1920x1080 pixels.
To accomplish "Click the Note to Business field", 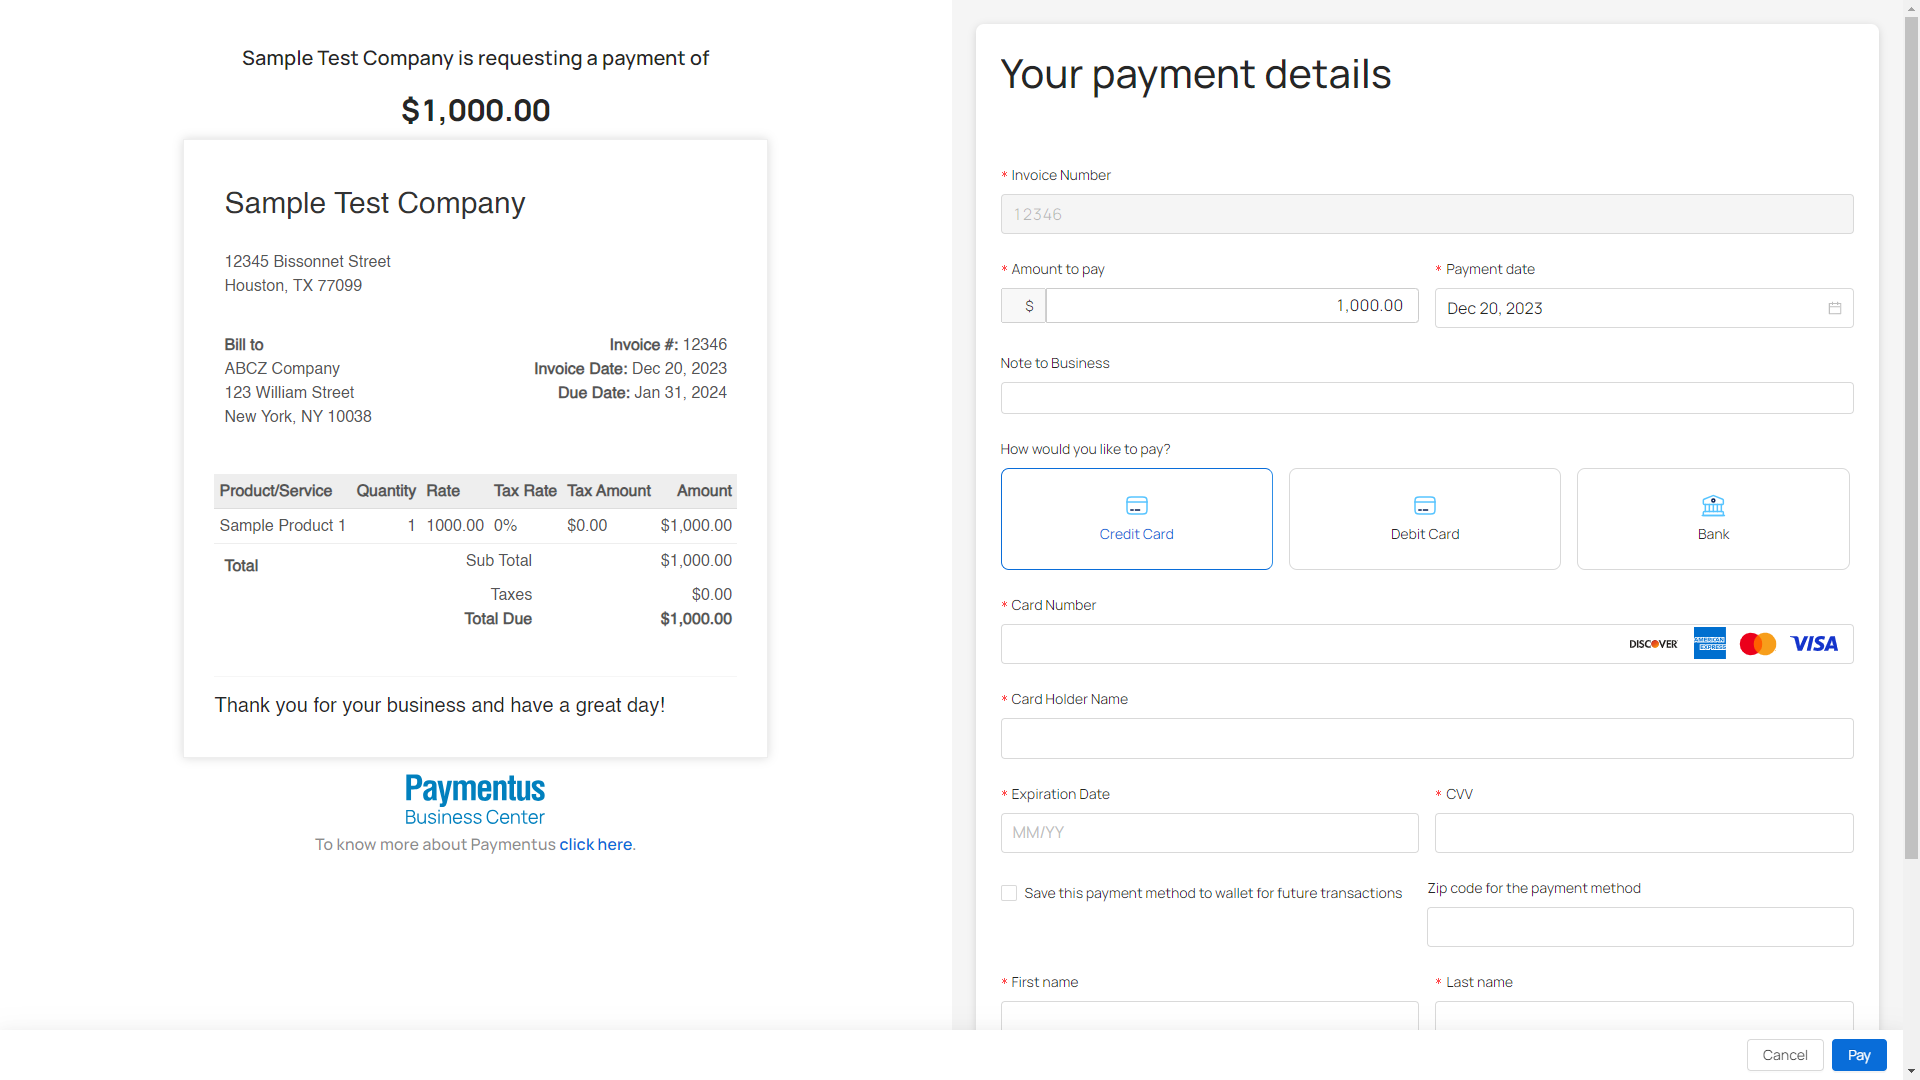I will [x=1426, y=398].
